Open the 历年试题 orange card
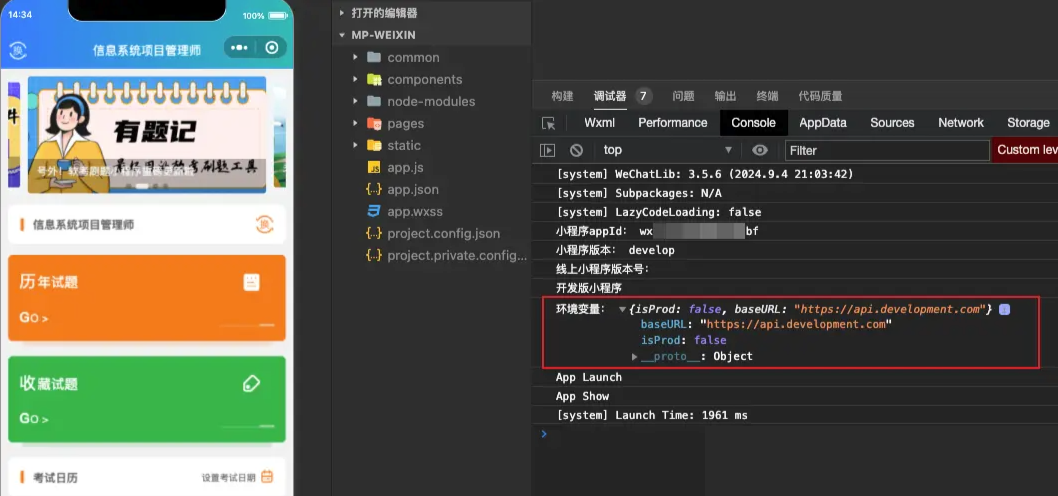The image size is (1058, 496). [x=146, y=298]
